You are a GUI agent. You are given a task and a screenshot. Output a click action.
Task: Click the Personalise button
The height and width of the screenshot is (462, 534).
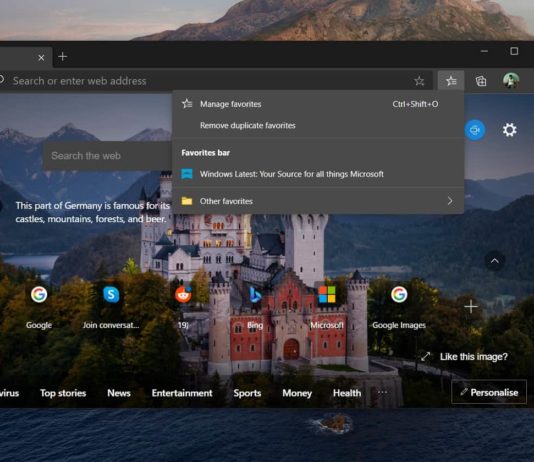point(489,392)
